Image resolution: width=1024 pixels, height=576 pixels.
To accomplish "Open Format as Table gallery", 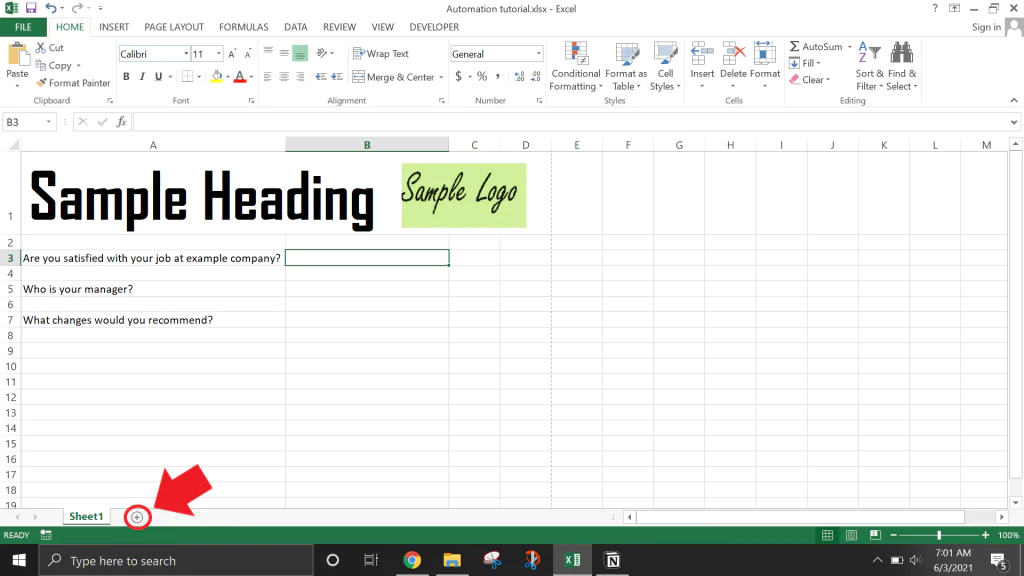I will pyautogui.click(x=626, y=67).
